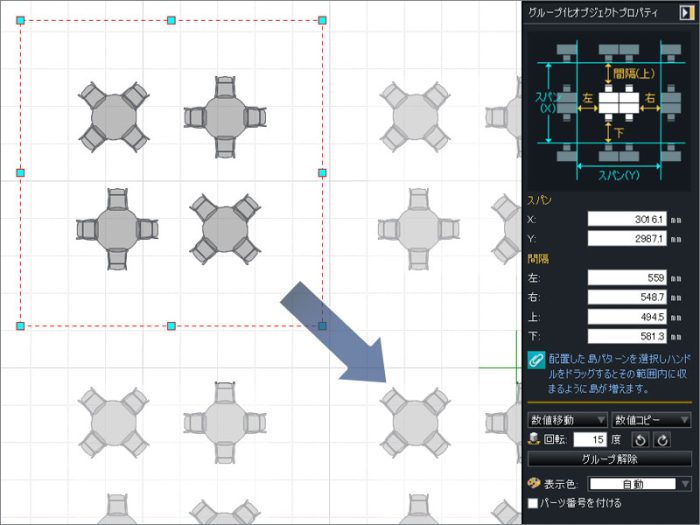The width and height of the screenshot is (700, 525).
Task: Edit the 上 spacing field
Action: (627, 317)
